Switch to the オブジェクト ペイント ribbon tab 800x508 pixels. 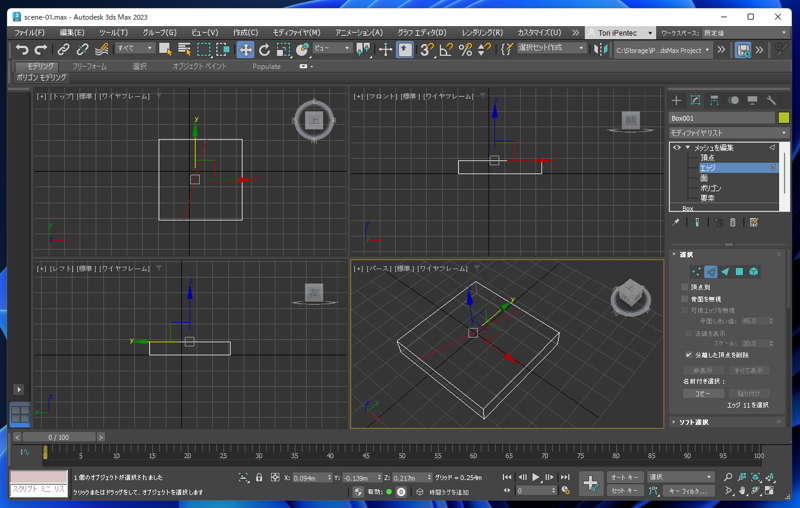[199, 66]
